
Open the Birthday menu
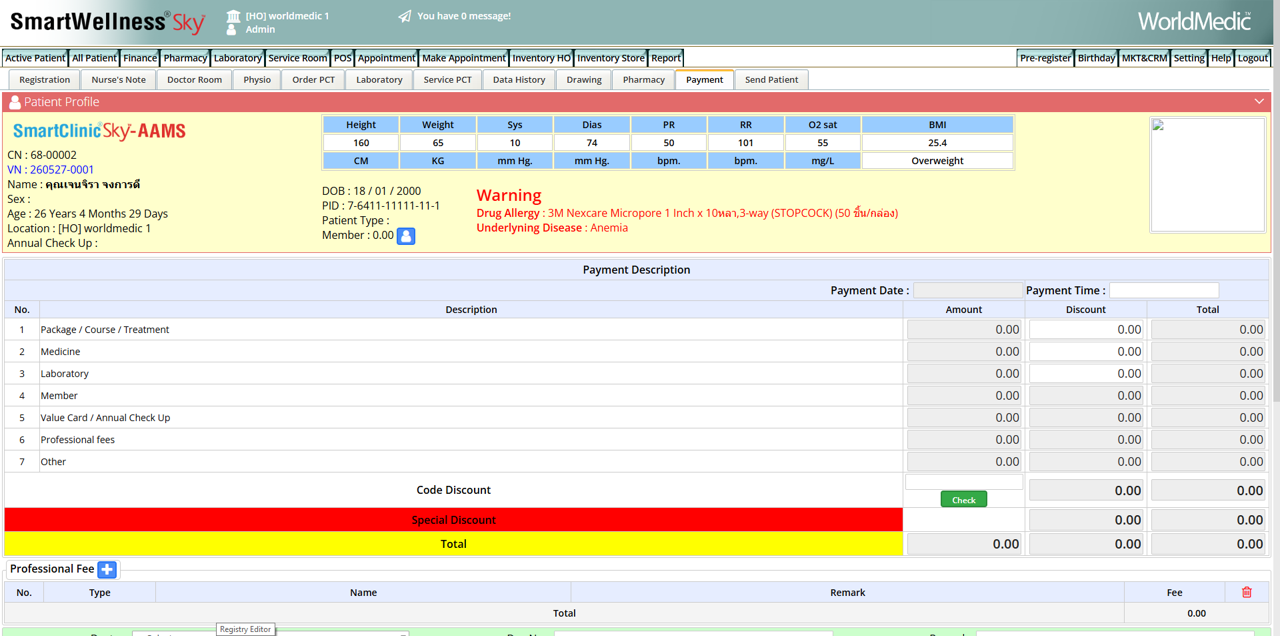1096,58
